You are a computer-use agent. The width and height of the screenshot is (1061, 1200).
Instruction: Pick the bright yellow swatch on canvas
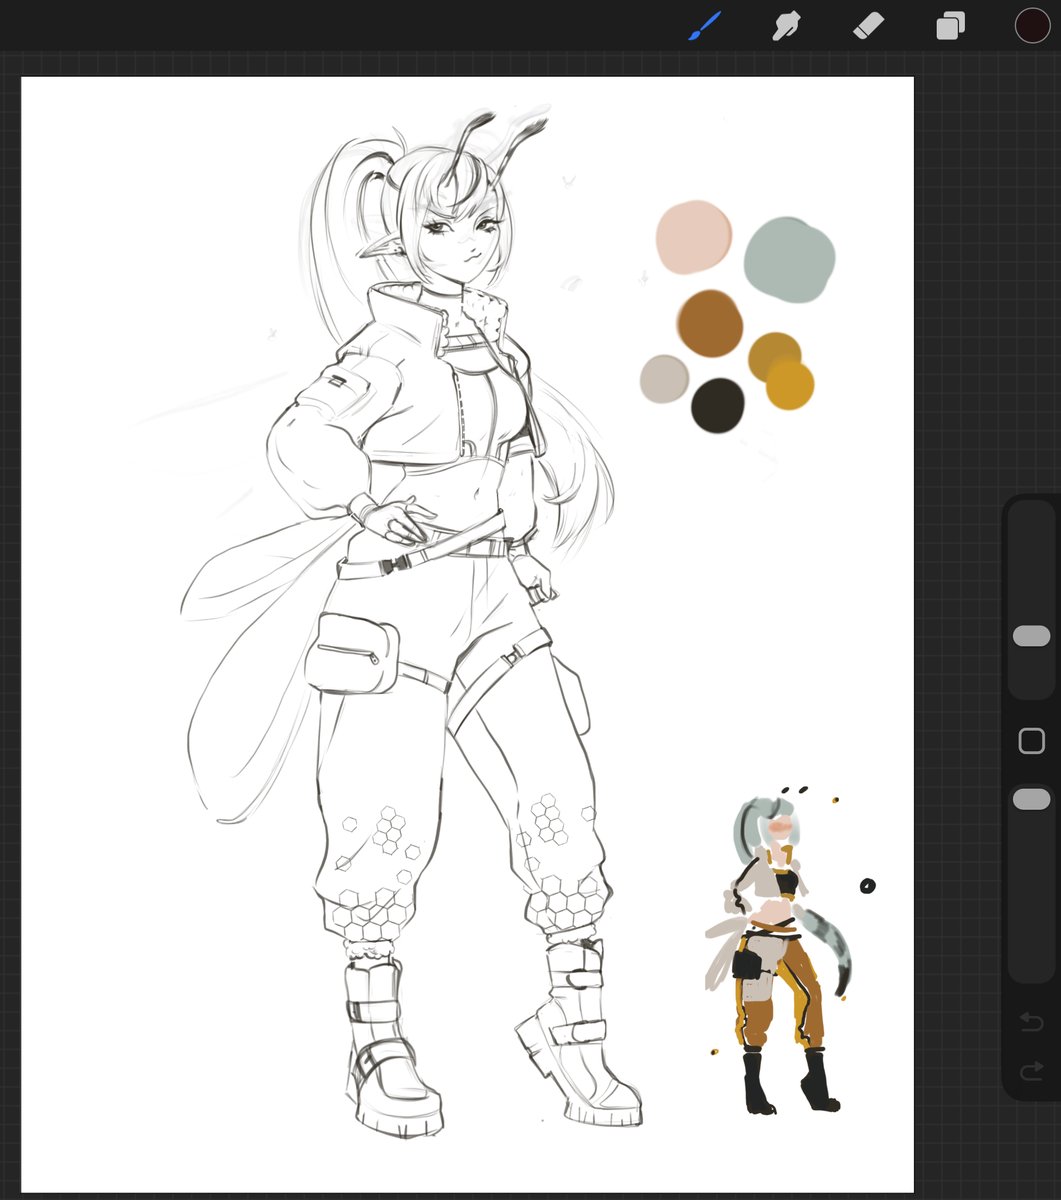(x=791, y=385)
